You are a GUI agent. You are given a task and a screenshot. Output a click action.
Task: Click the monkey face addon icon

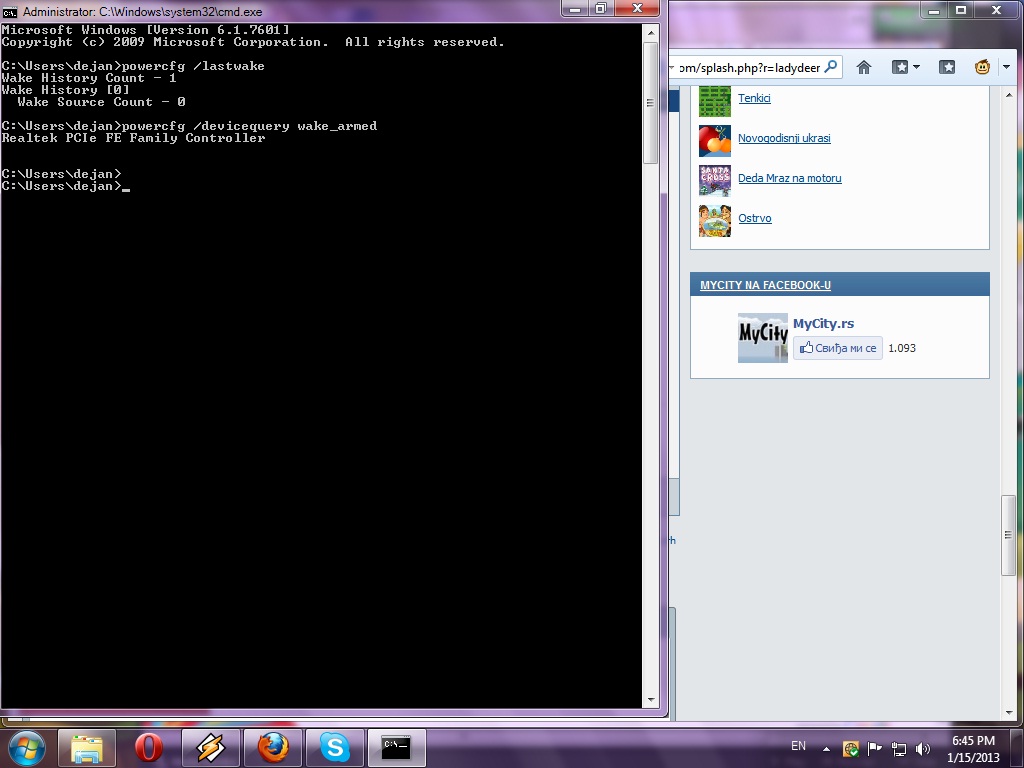point(982,67)
